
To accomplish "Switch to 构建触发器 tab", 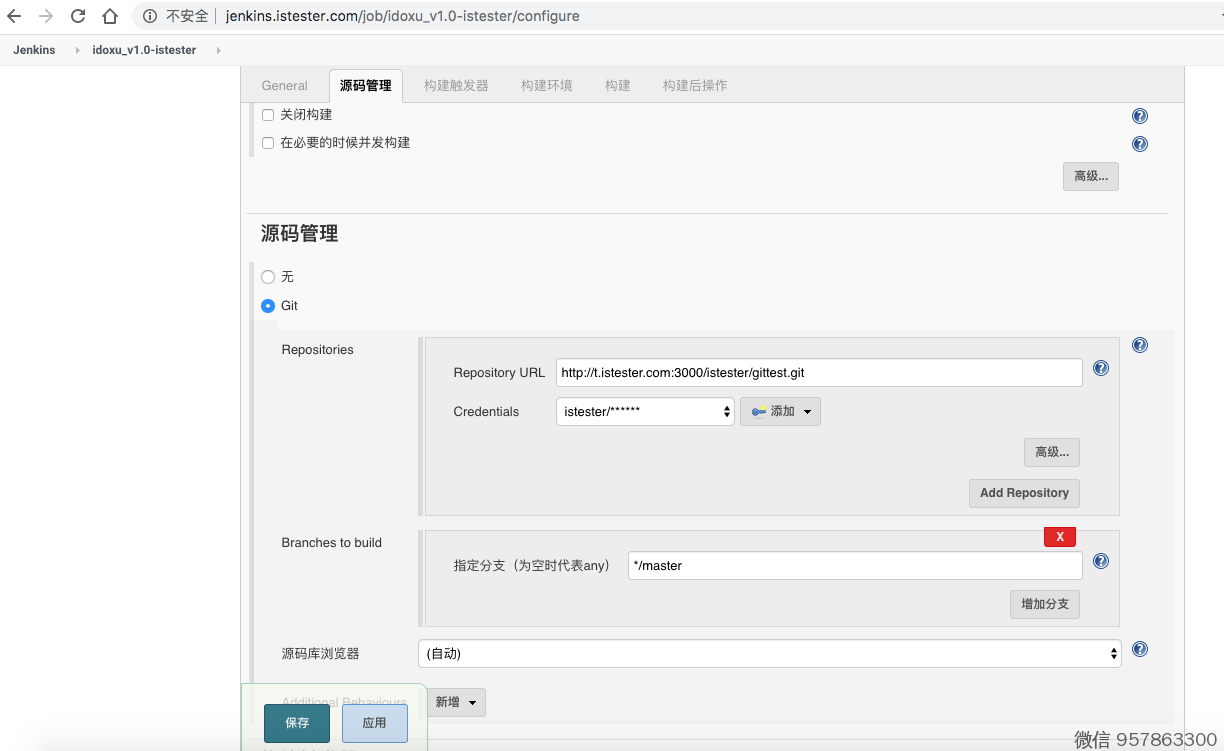I will pyautogui.click(x=456, y=86).
